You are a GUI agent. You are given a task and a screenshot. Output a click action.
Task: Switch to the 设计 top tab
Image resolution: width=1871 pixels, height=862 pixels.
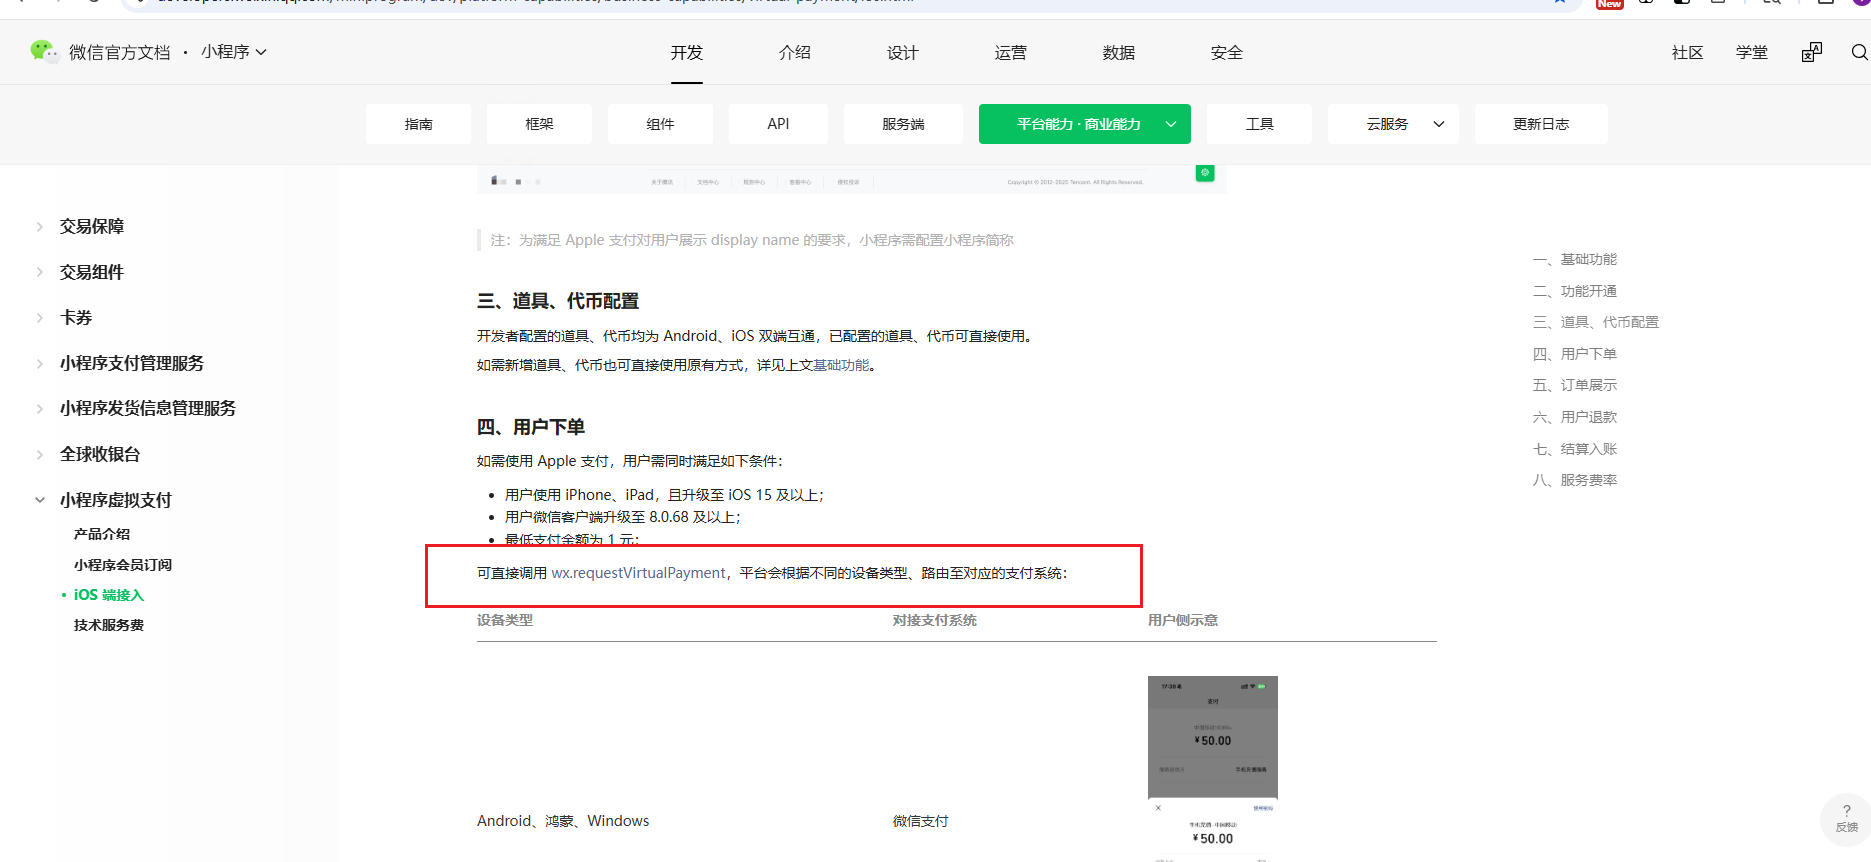point(903,53)
